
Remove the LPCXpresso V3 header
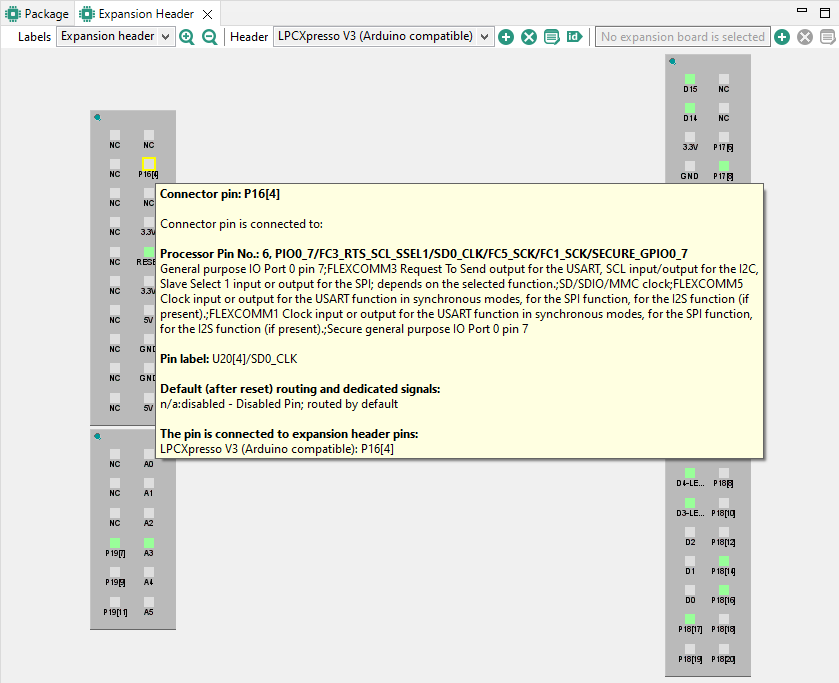[528, 37]
